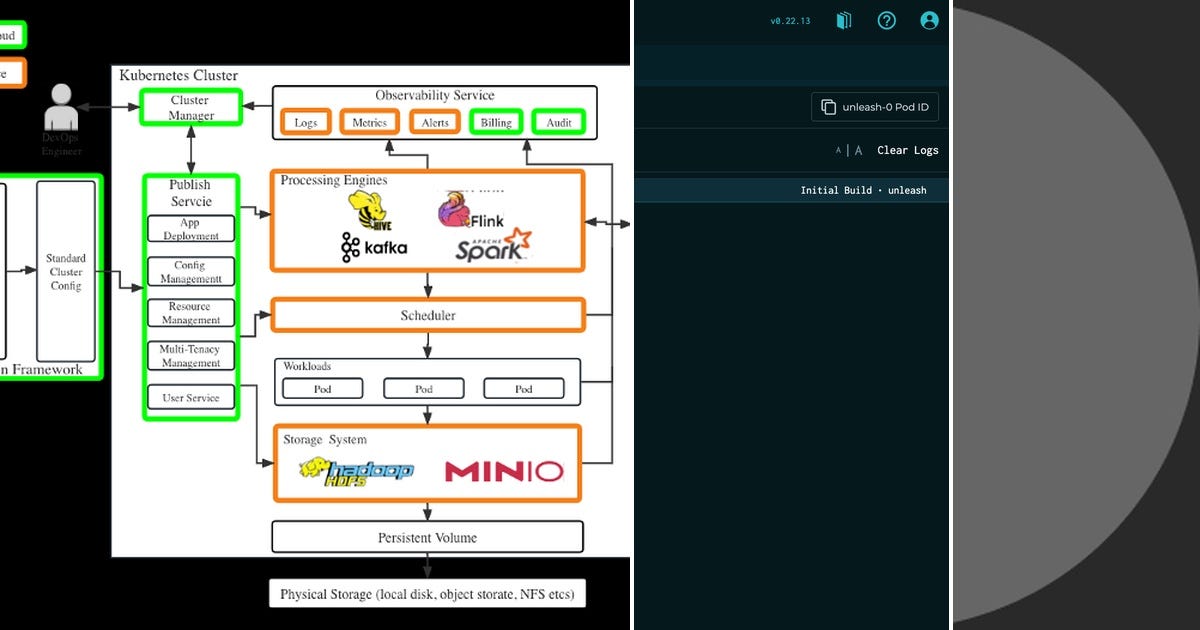Click the Clear Logs button
The height and width of the screenshot is (630, 1200).
click(908, 150)
